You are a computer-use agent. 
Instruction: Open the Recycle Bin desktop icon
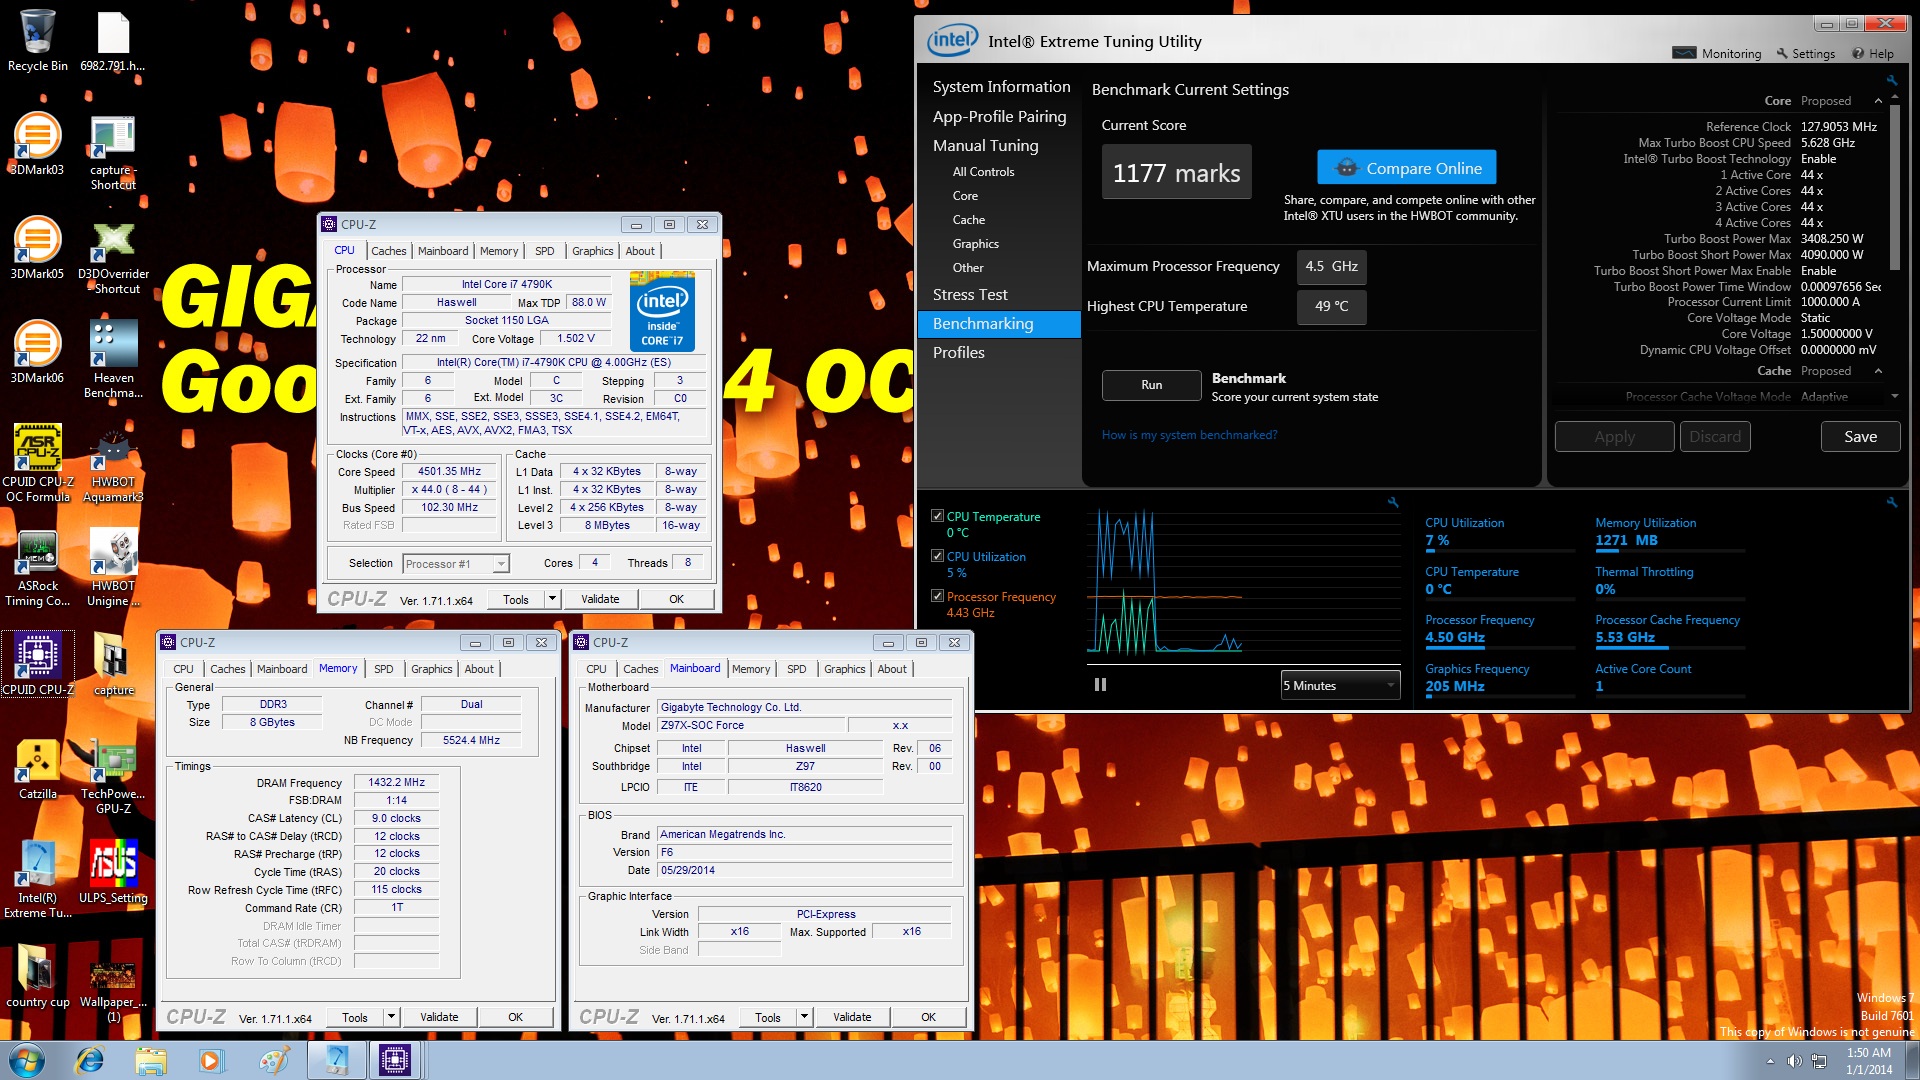pos(38,40)
